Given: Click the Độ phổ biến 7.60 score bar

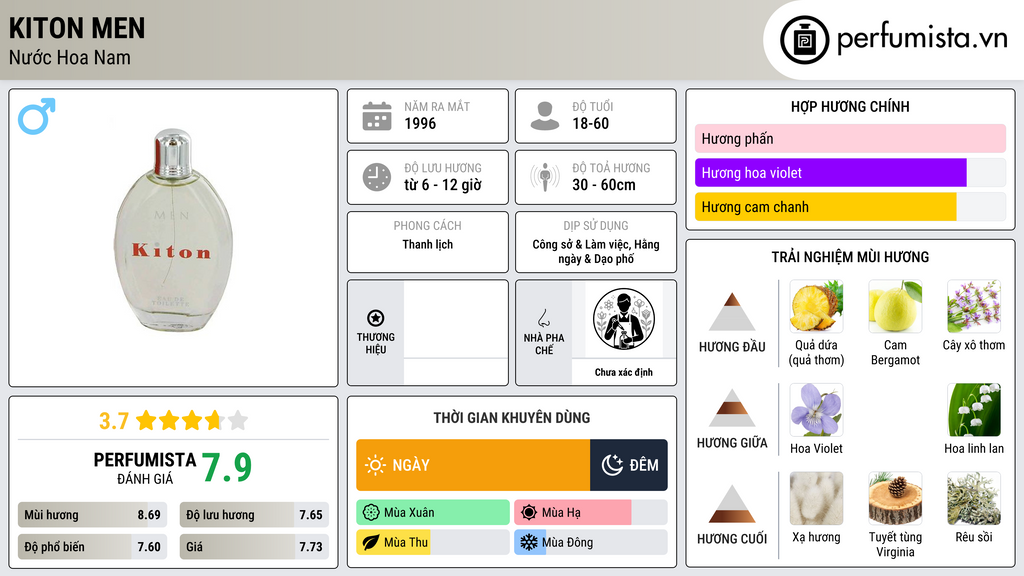Looking at the screenshot, I should (93, 547).
